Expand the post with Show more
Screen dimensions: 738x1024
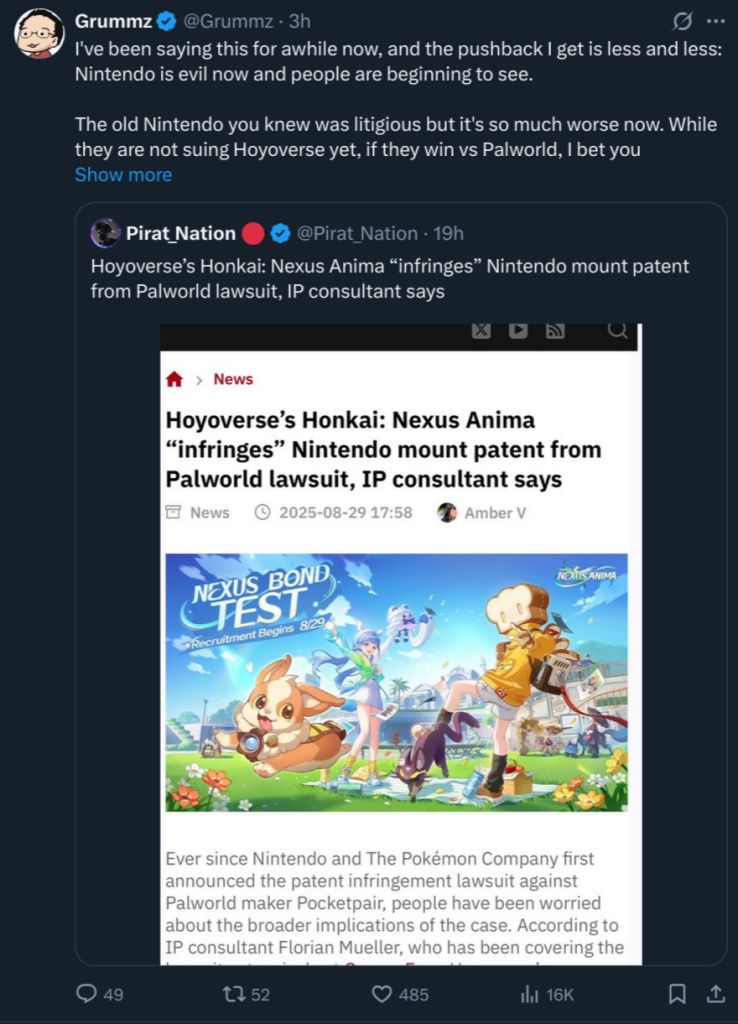pos(123,174)
